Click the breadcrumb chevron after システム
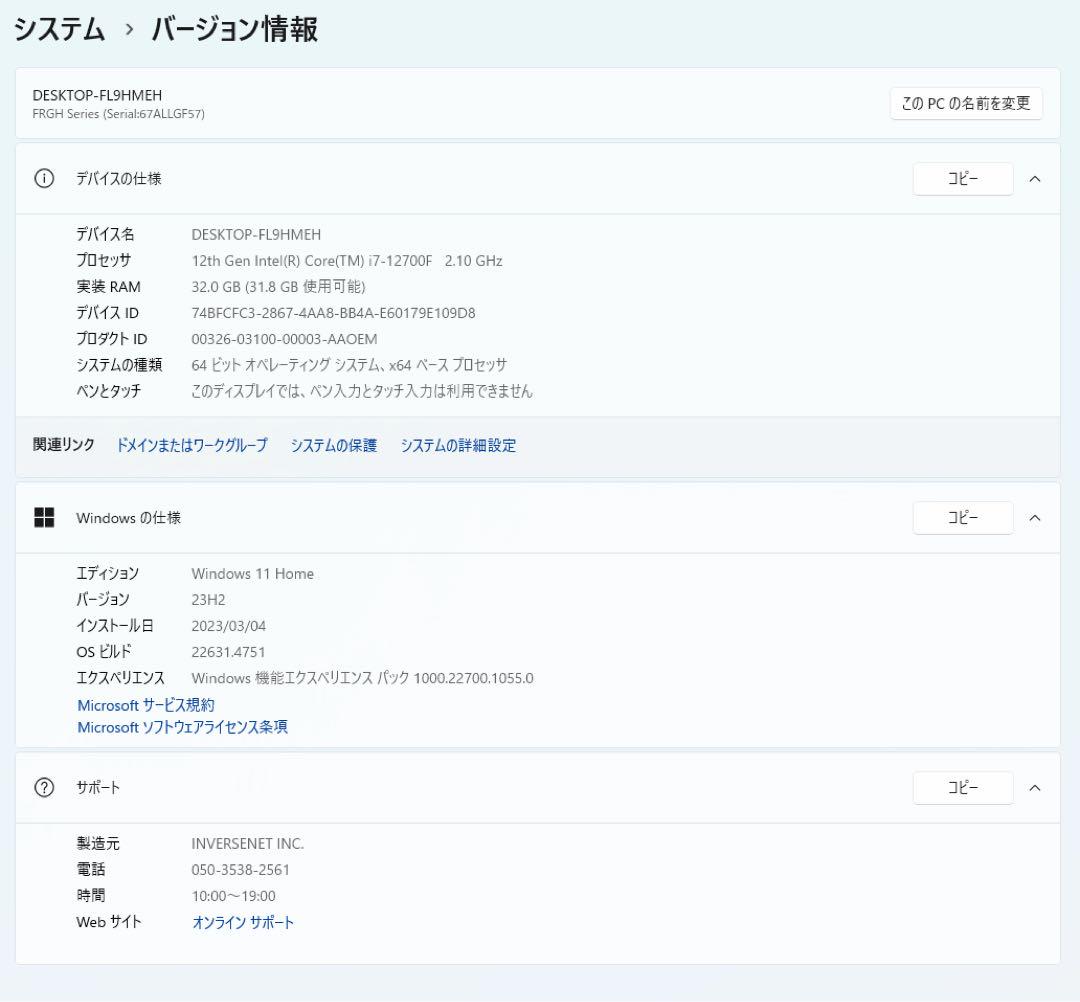The height and width of the screenshot is (1002, 1080). click(129, 30)
